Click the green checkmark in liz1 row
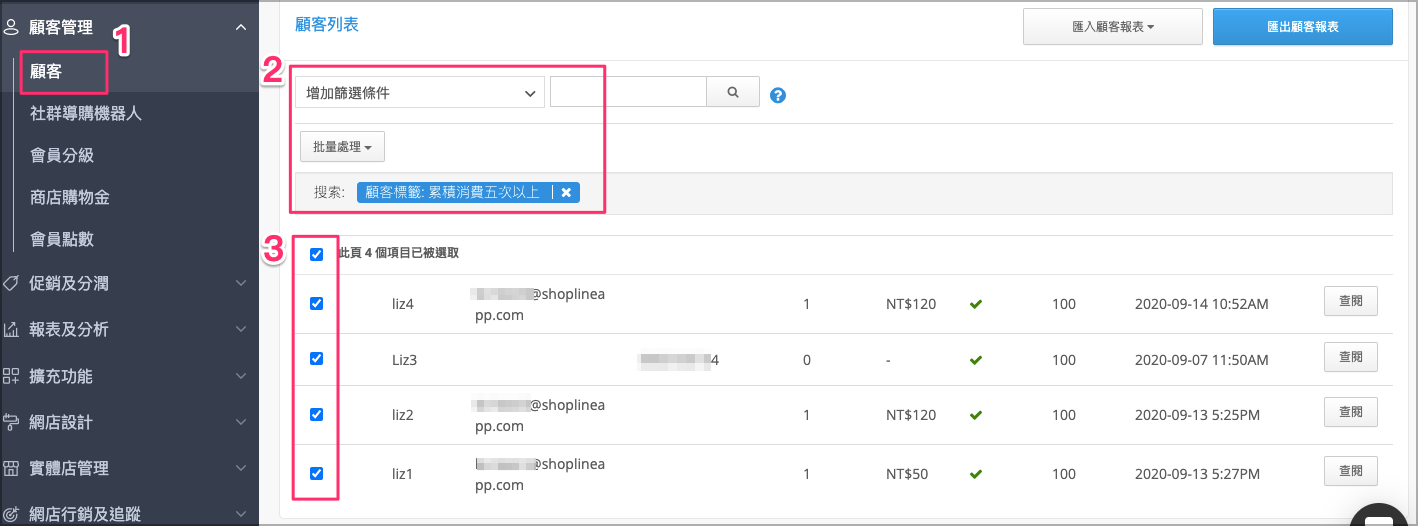Image resolution: width=1418 pixels, height=526 pixels. [x=976, y=473]
